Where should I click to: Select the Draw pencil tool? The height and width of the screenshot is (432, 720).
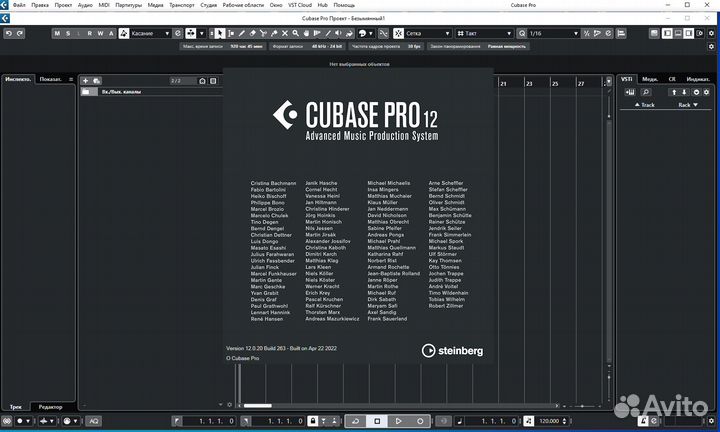(242, 34)
